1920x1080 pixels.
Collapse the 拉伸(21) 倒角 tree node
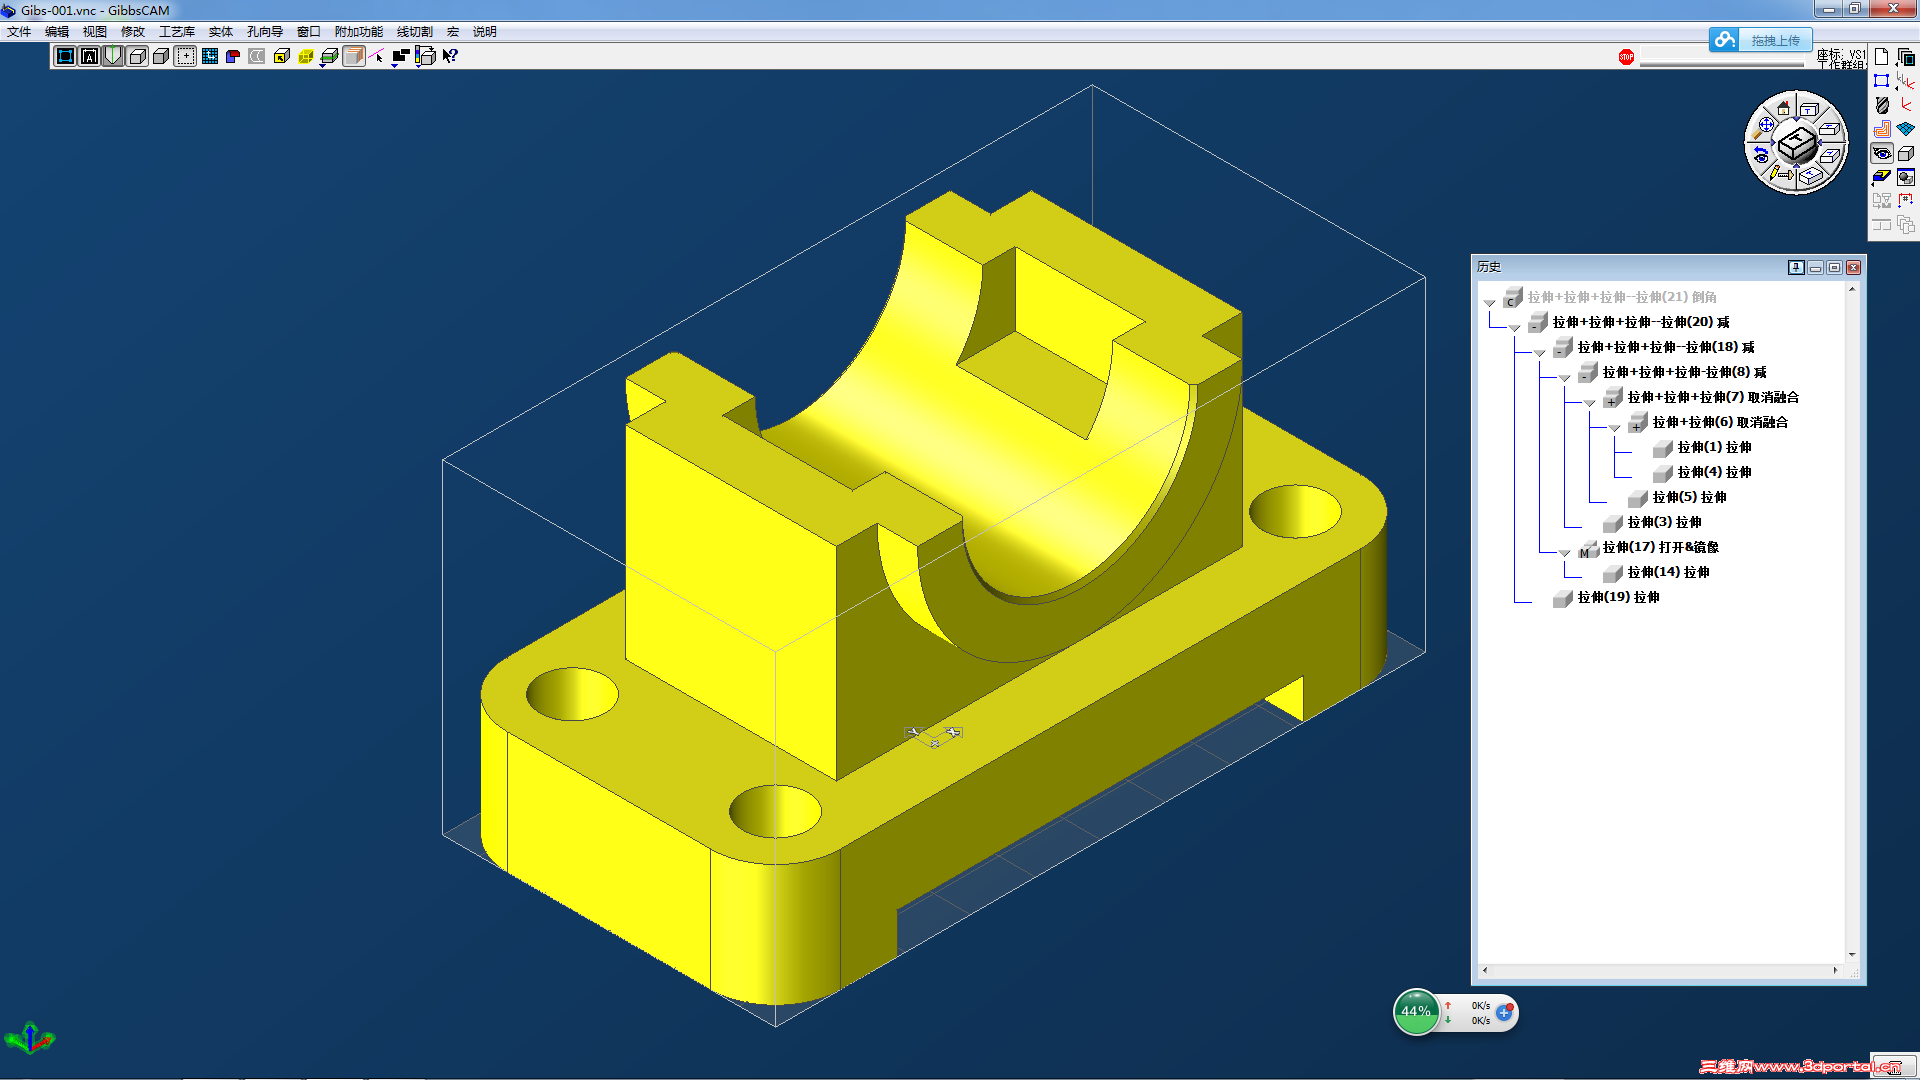pyautogui.click(x=1489, y=302)
